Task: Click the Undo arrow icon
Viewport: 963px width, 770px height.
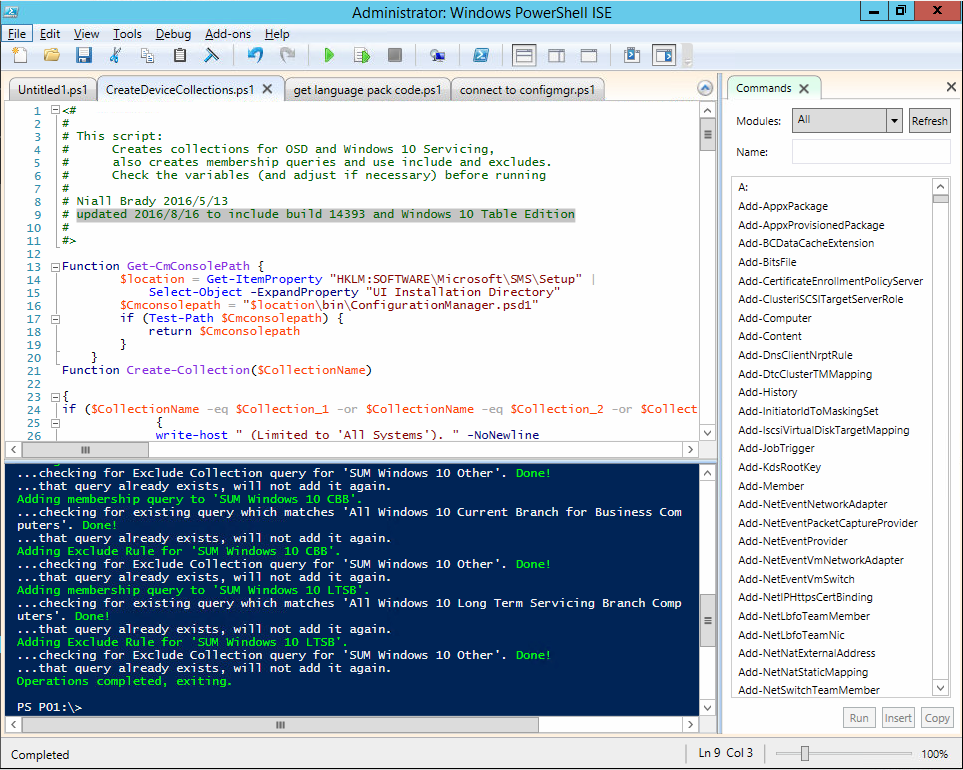Action: coord(255,56)
